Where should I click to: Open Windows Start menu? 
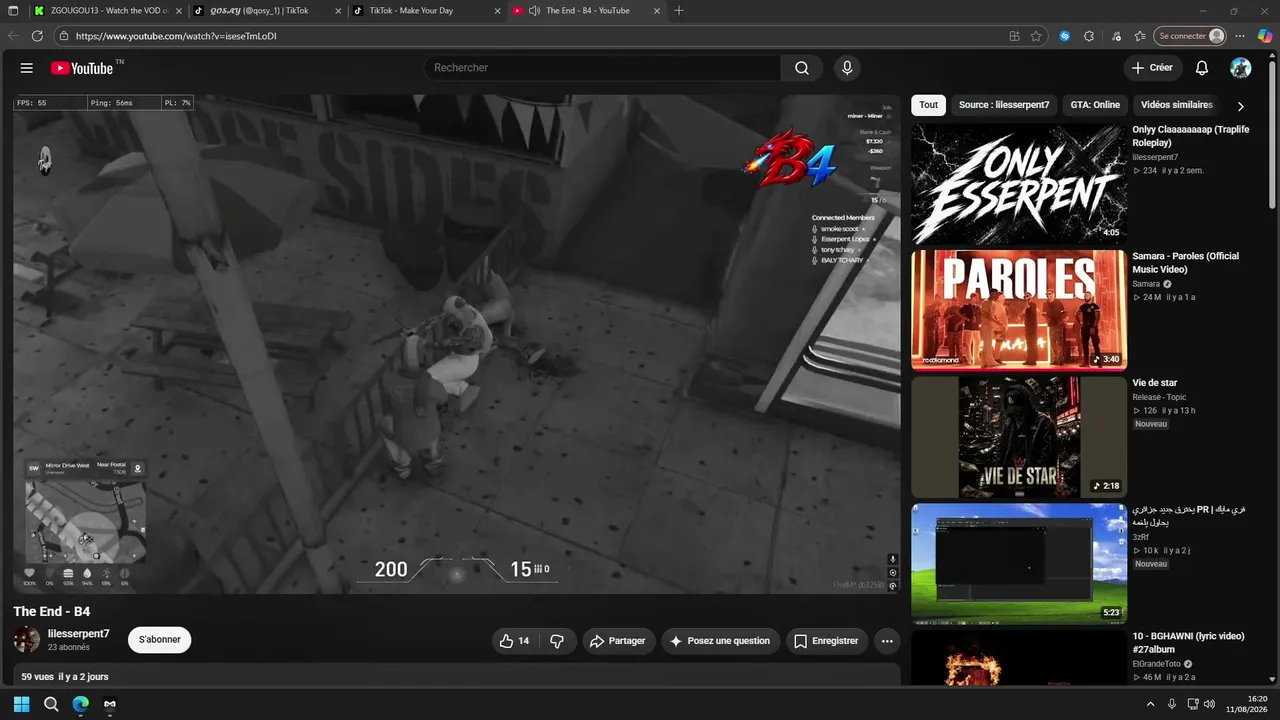(21, 704)
